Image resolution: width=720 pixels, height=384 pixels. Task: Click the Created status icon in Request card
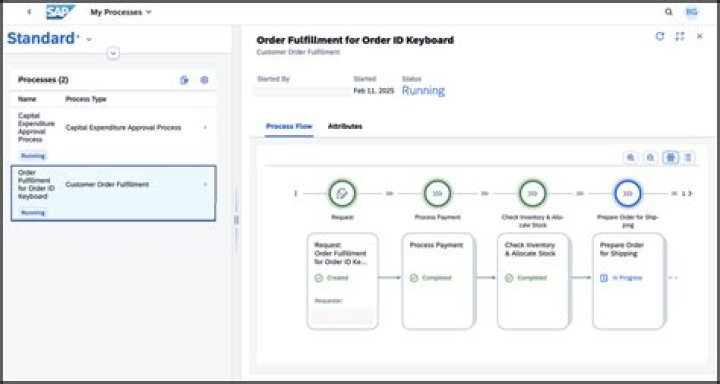coord(319,278)
